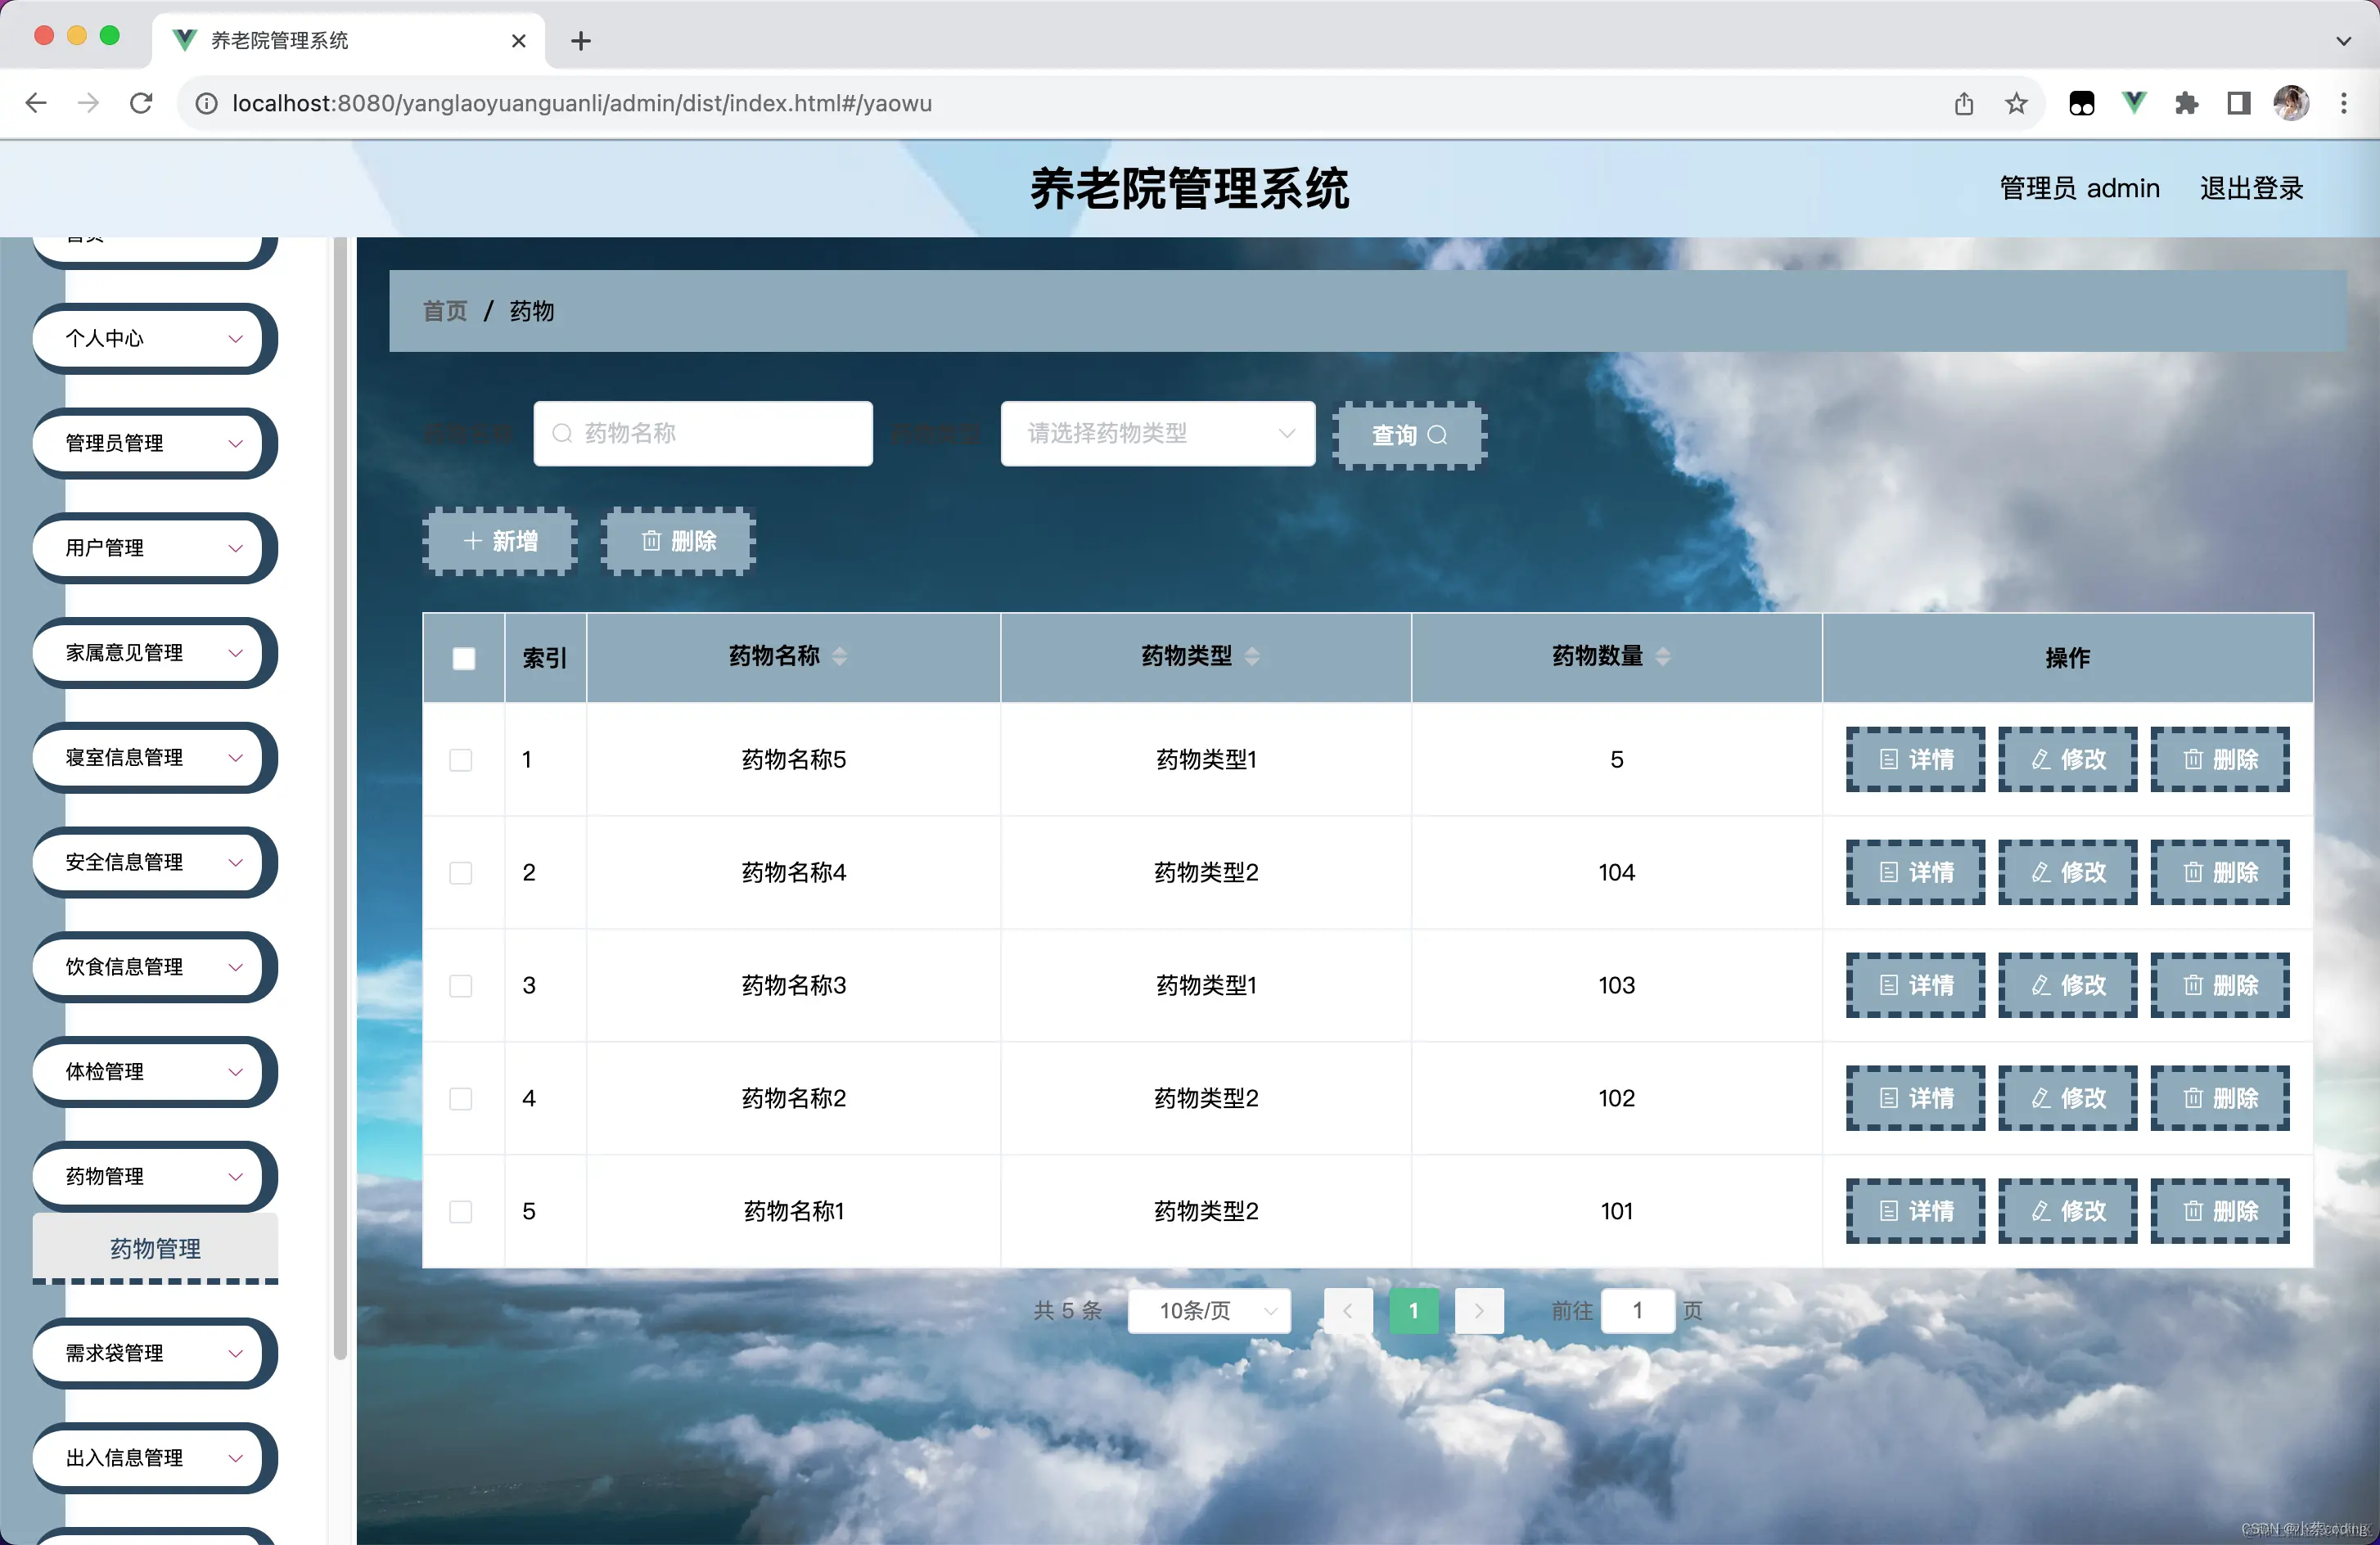Viewport: 2380px width, 1545px height.
Task: Click the browser extensions puzzle icon
Action: click(2187, 103)
